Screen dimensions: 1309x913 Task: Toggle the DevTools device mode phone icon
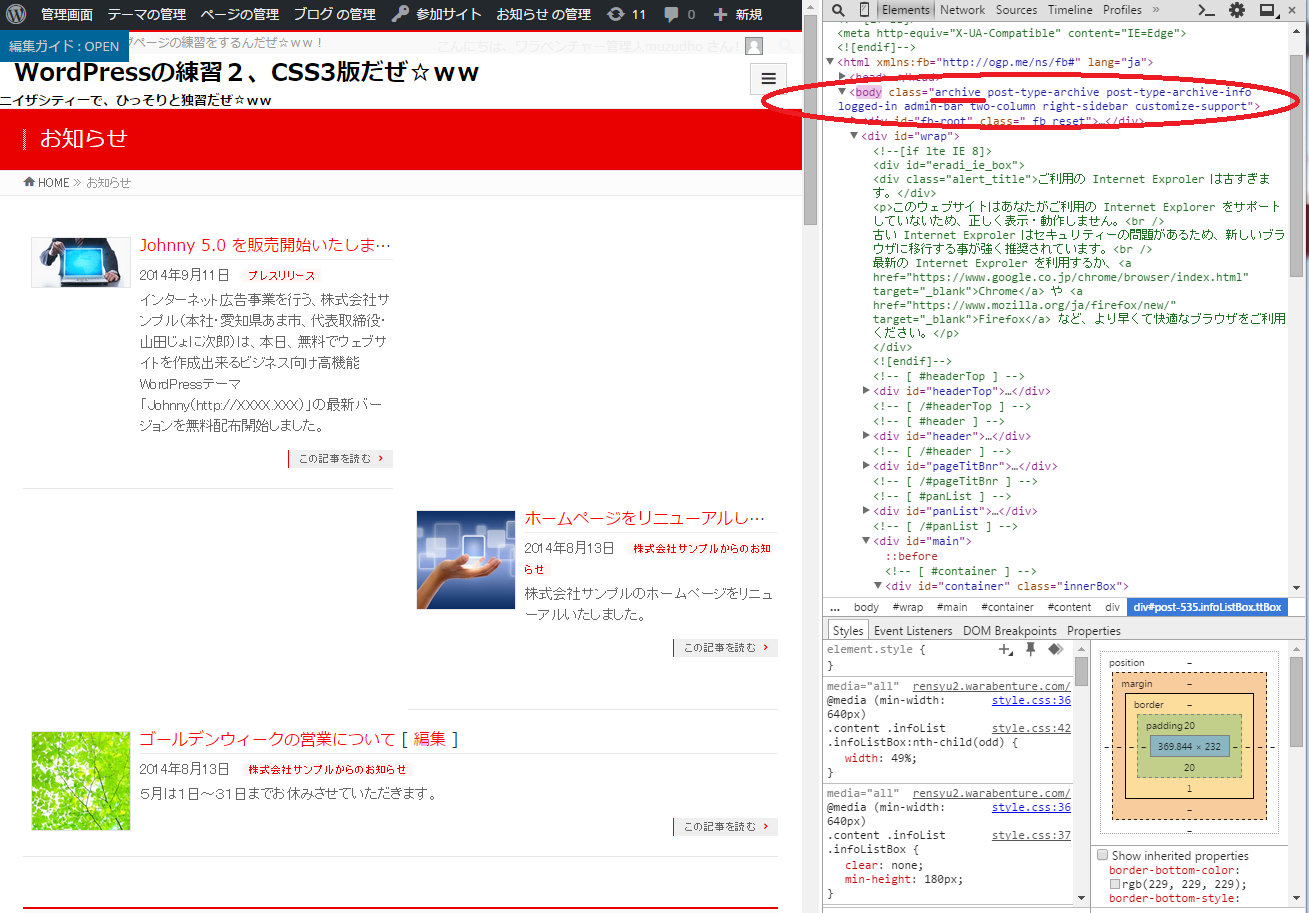pyautogui.click(x=864, y=10)
